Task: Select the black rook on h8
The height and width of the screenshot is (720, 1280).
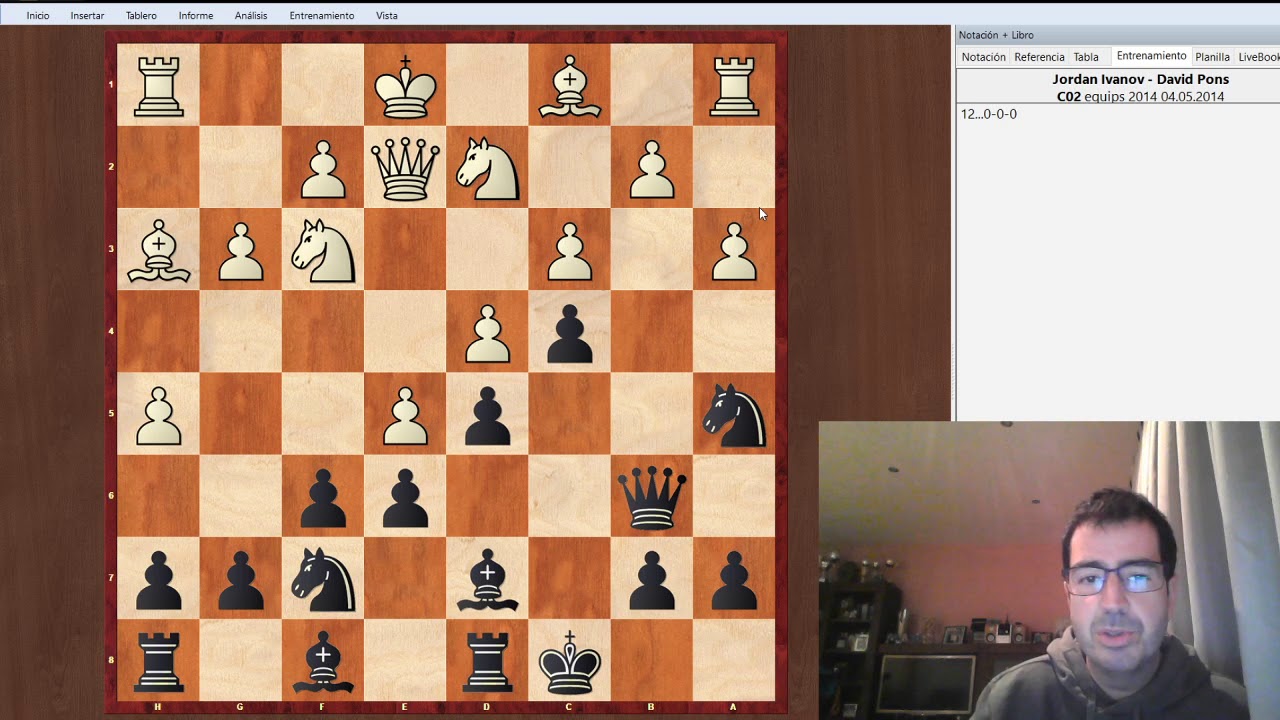Action: click(158, 662)
